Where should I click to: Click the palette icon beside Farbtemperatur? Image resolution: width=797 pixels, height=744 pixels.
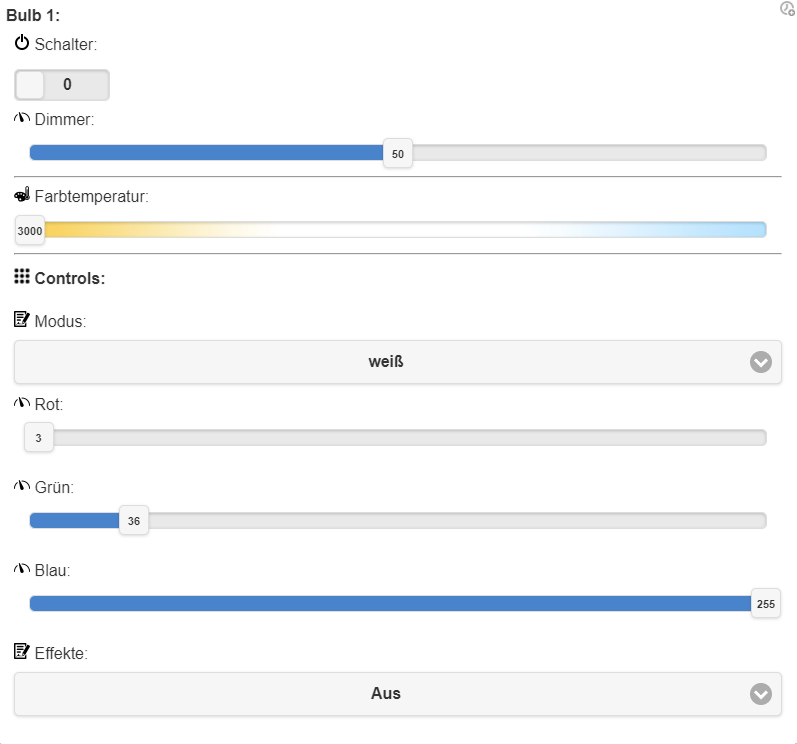(x=22, y=195)
